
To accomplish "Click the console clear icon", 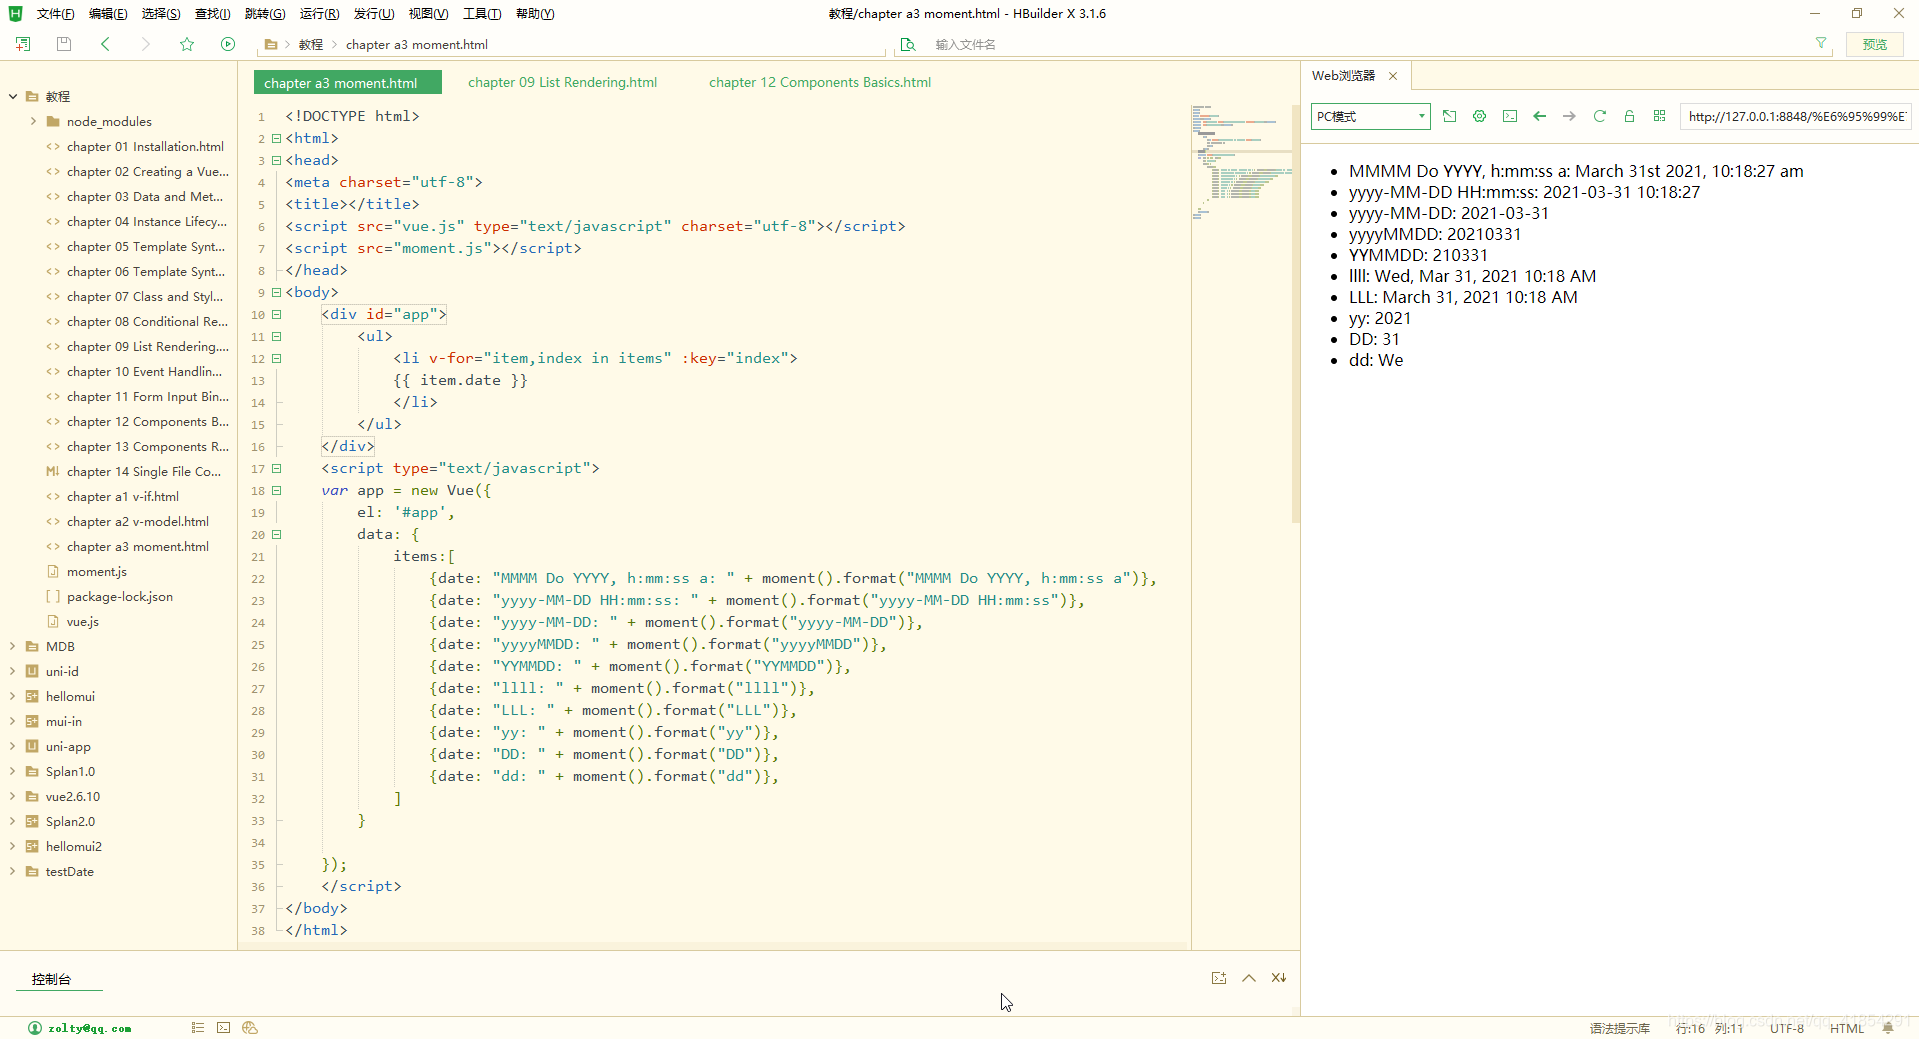I will (1279, 978).
